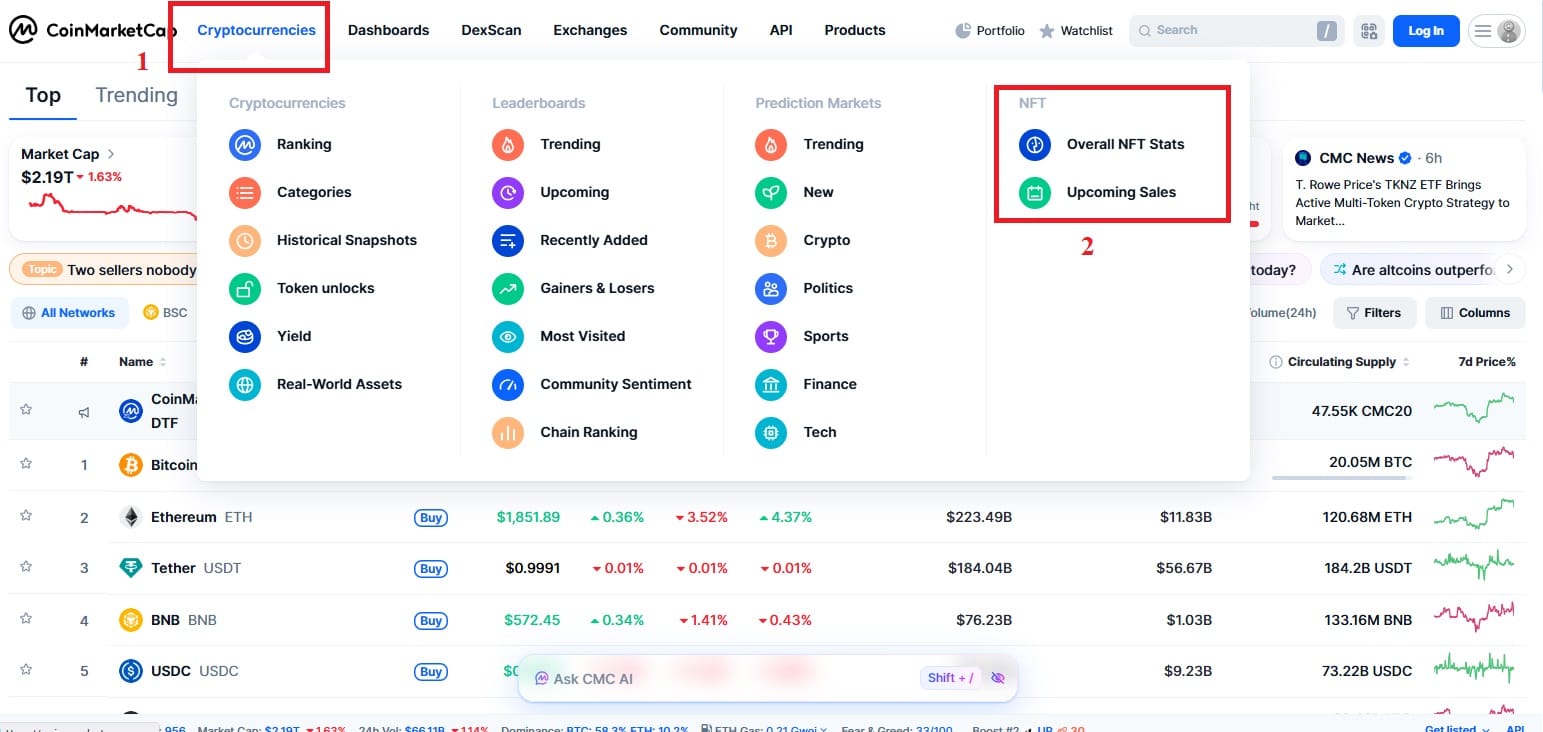
Task: Sort the table by Name column
Action: 142,362
